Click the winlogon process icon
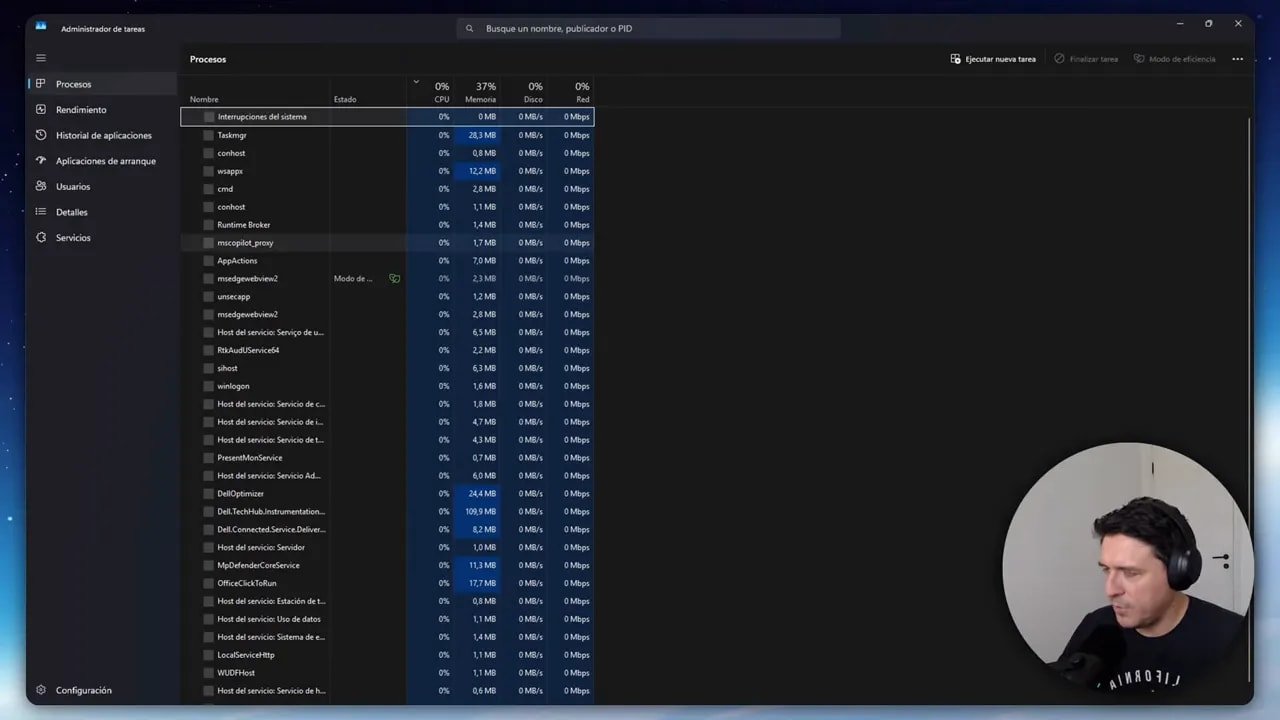 point(209,386)
